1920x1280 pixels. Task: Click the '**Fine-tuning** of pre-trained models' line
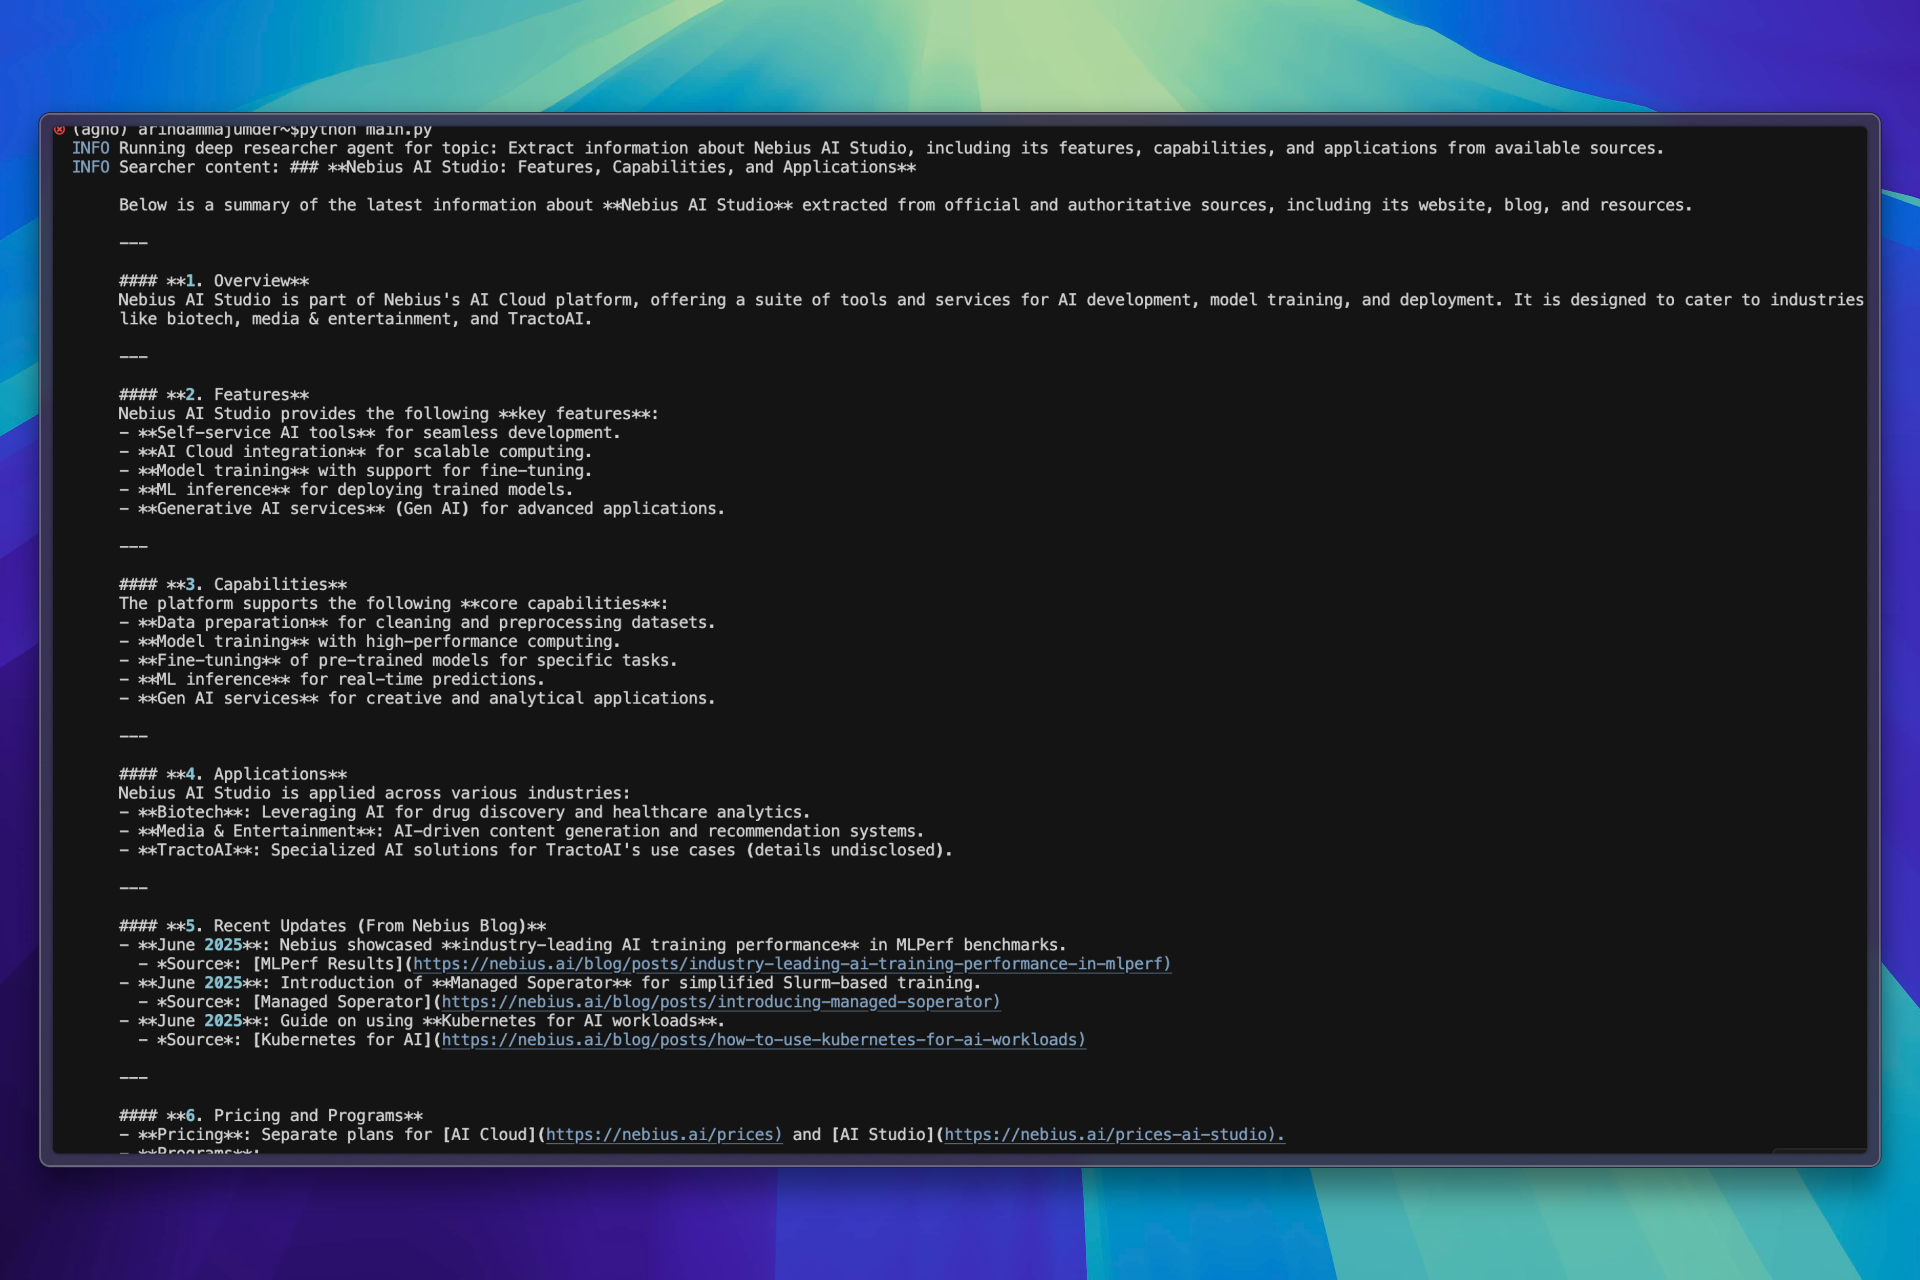pos(398,661)
